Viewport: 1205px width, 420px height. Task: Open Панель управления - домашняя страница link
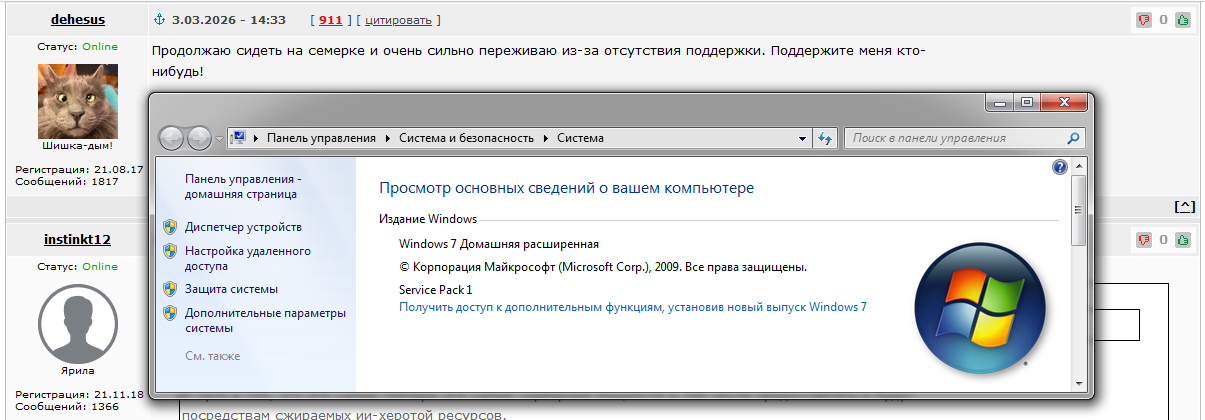[243, 186]
